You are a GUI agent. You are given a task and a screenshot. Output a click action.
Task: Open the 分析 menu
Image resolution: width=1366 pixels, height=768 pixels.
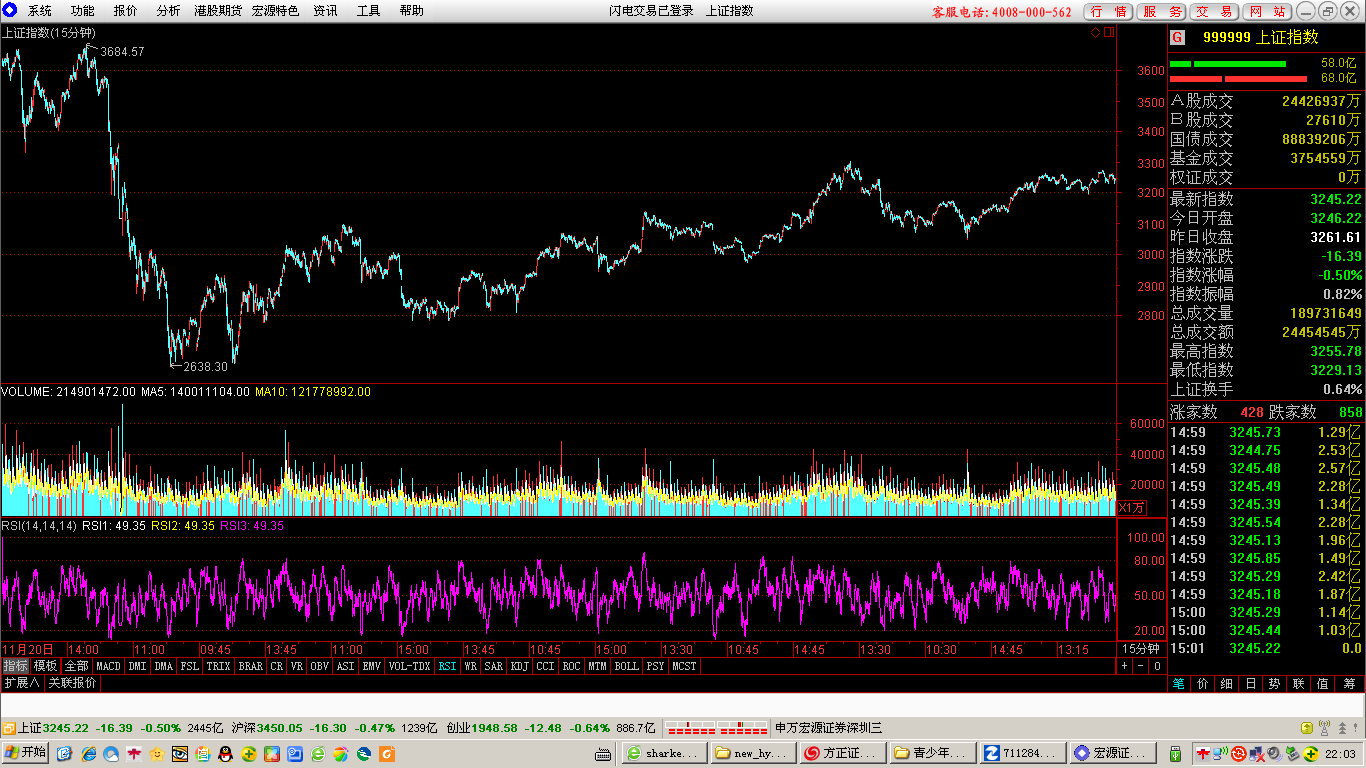169,11
